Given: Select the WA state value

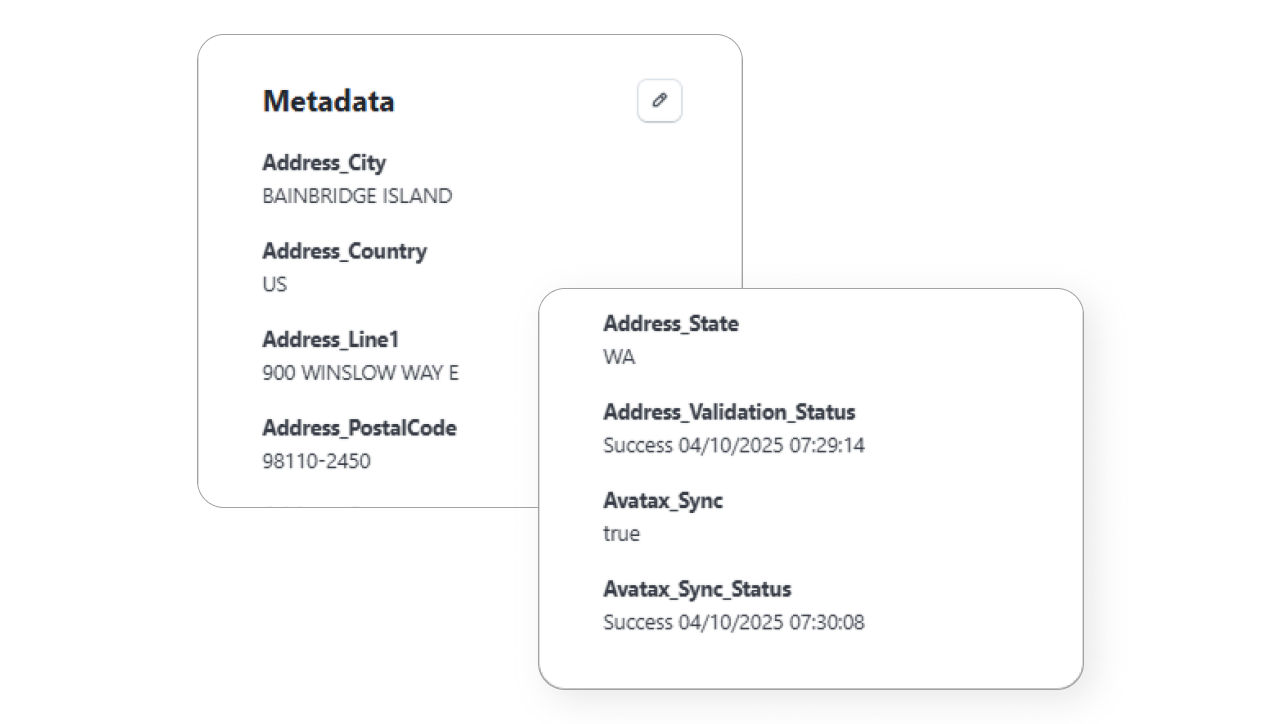Looking at the screenshot, I should 619,356.
